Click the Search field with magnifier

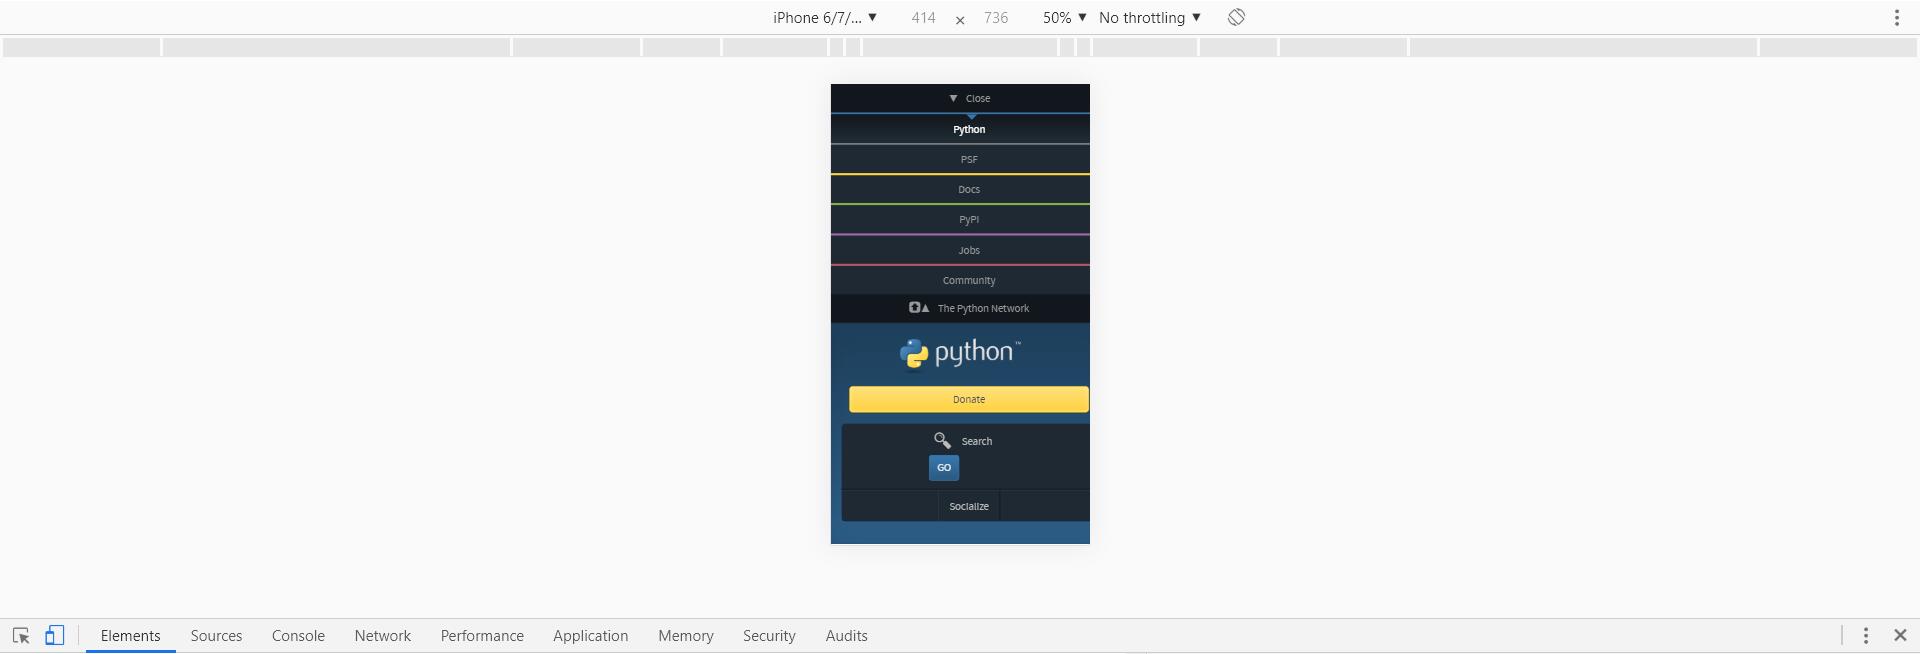click(963, 440)
